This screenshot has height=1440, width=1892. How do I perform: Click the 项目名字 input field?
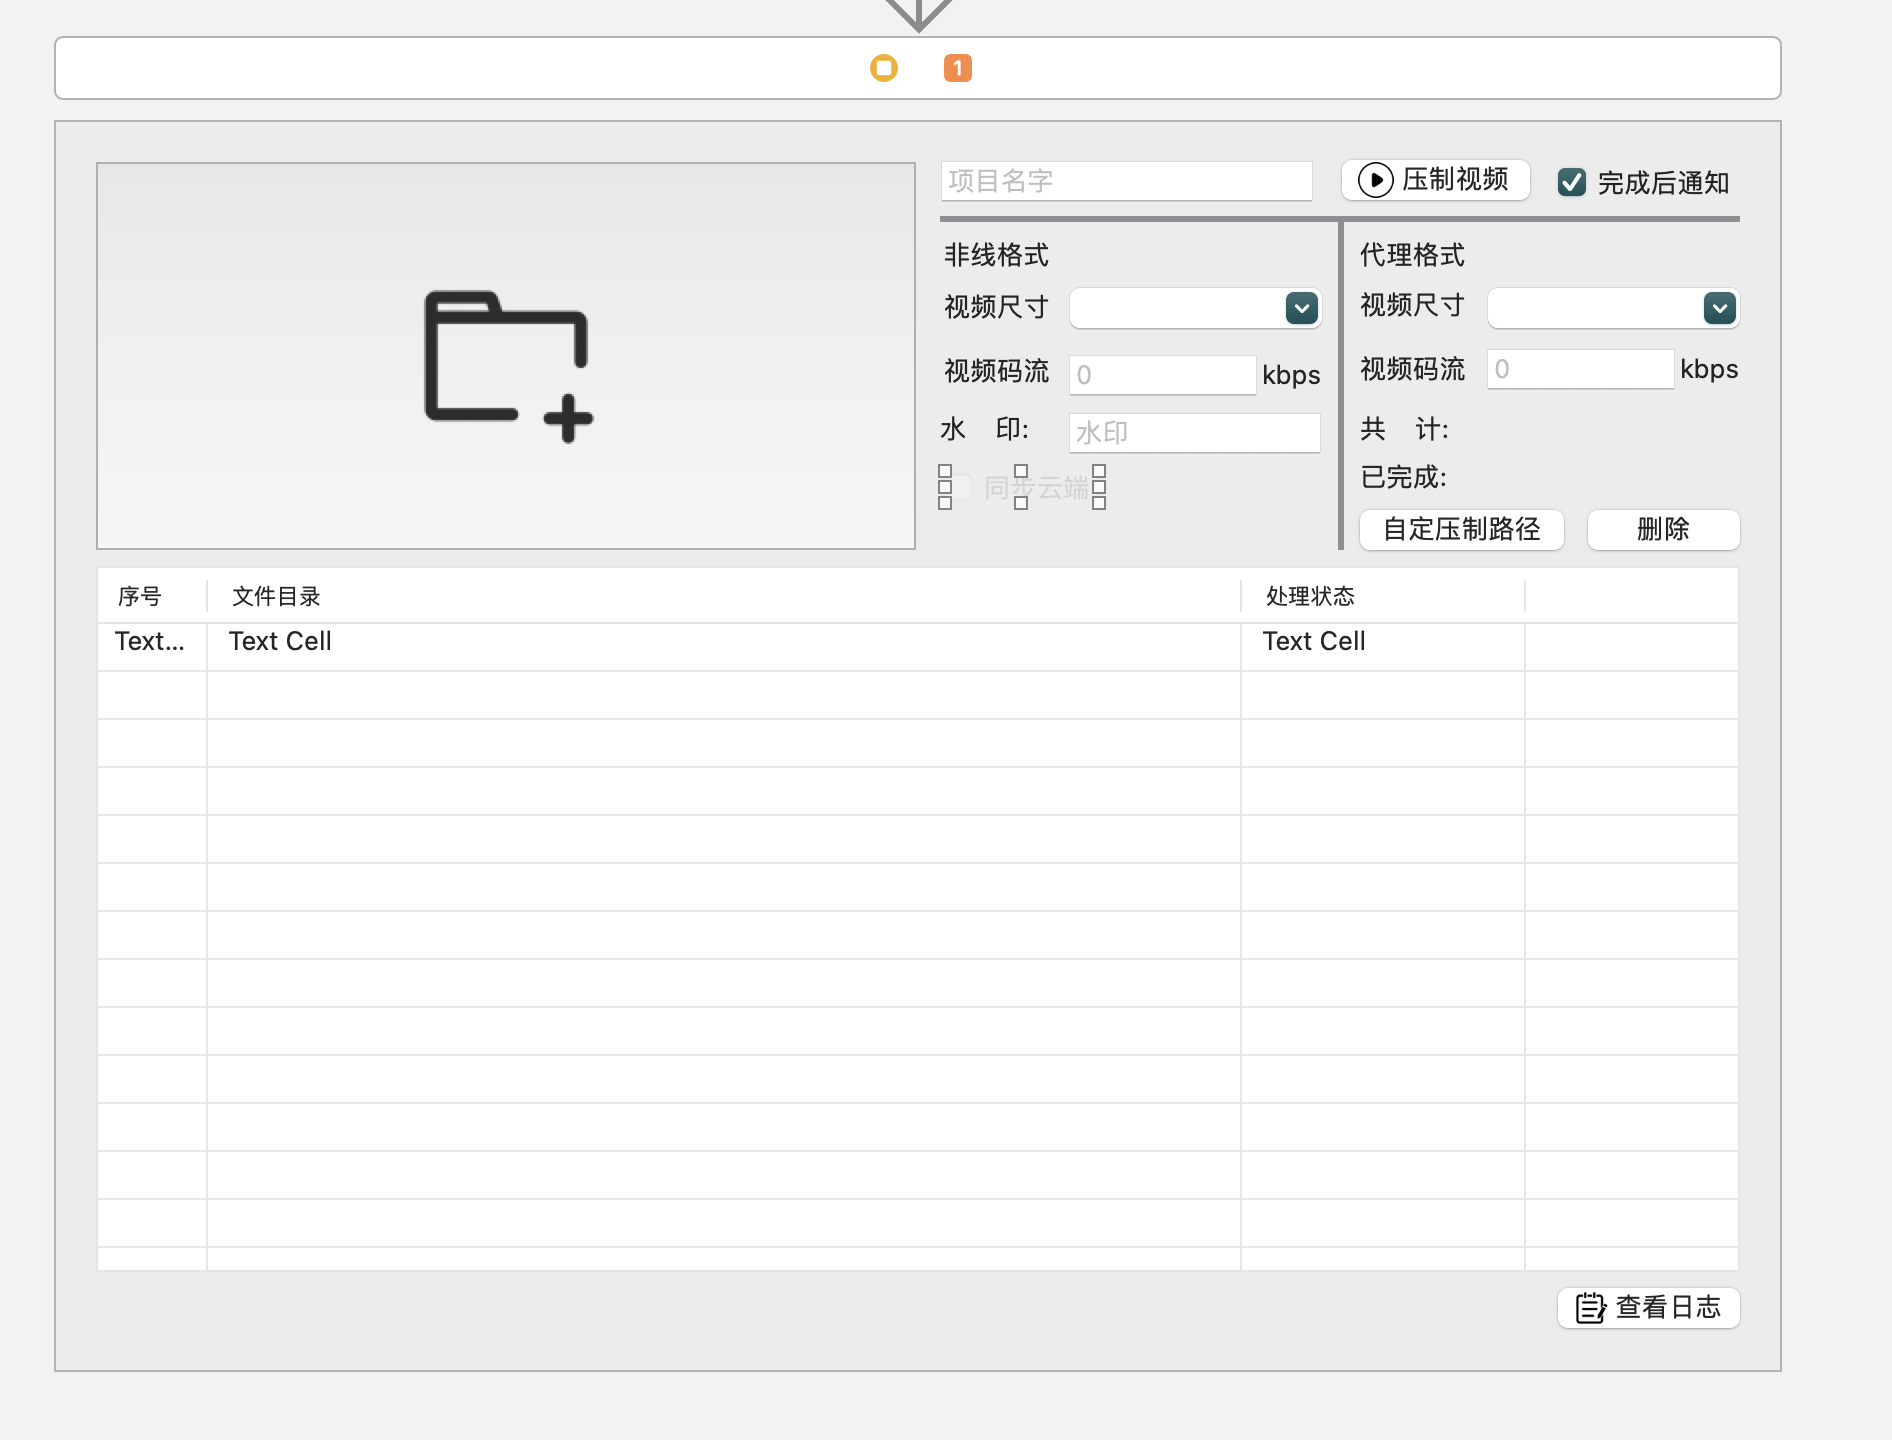coord(1126,181)
